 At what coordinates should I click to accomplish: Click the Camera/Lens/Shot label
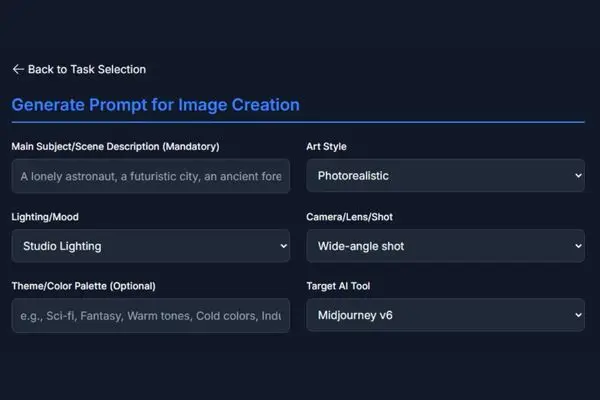(x=349, y=217)
